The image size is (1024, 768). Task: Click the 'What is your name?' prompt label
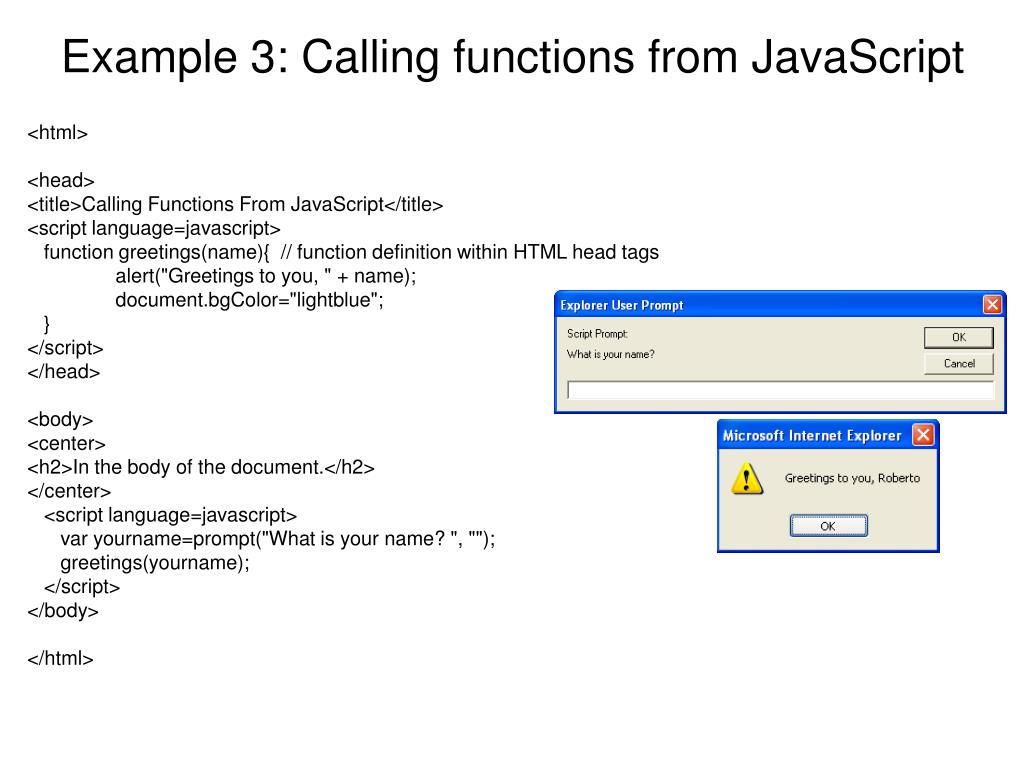[610, 354]
